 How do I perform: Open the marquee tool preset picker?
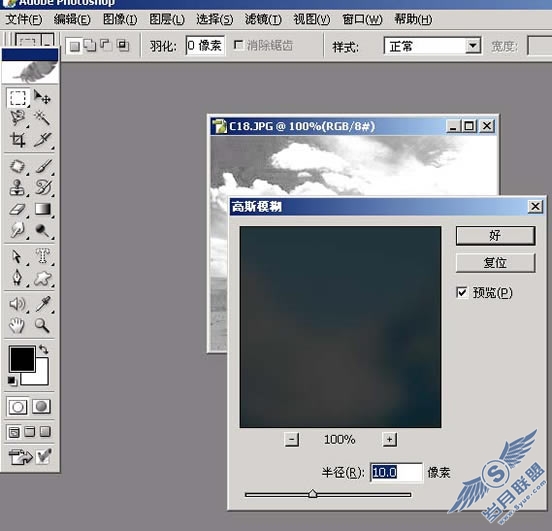47,40
